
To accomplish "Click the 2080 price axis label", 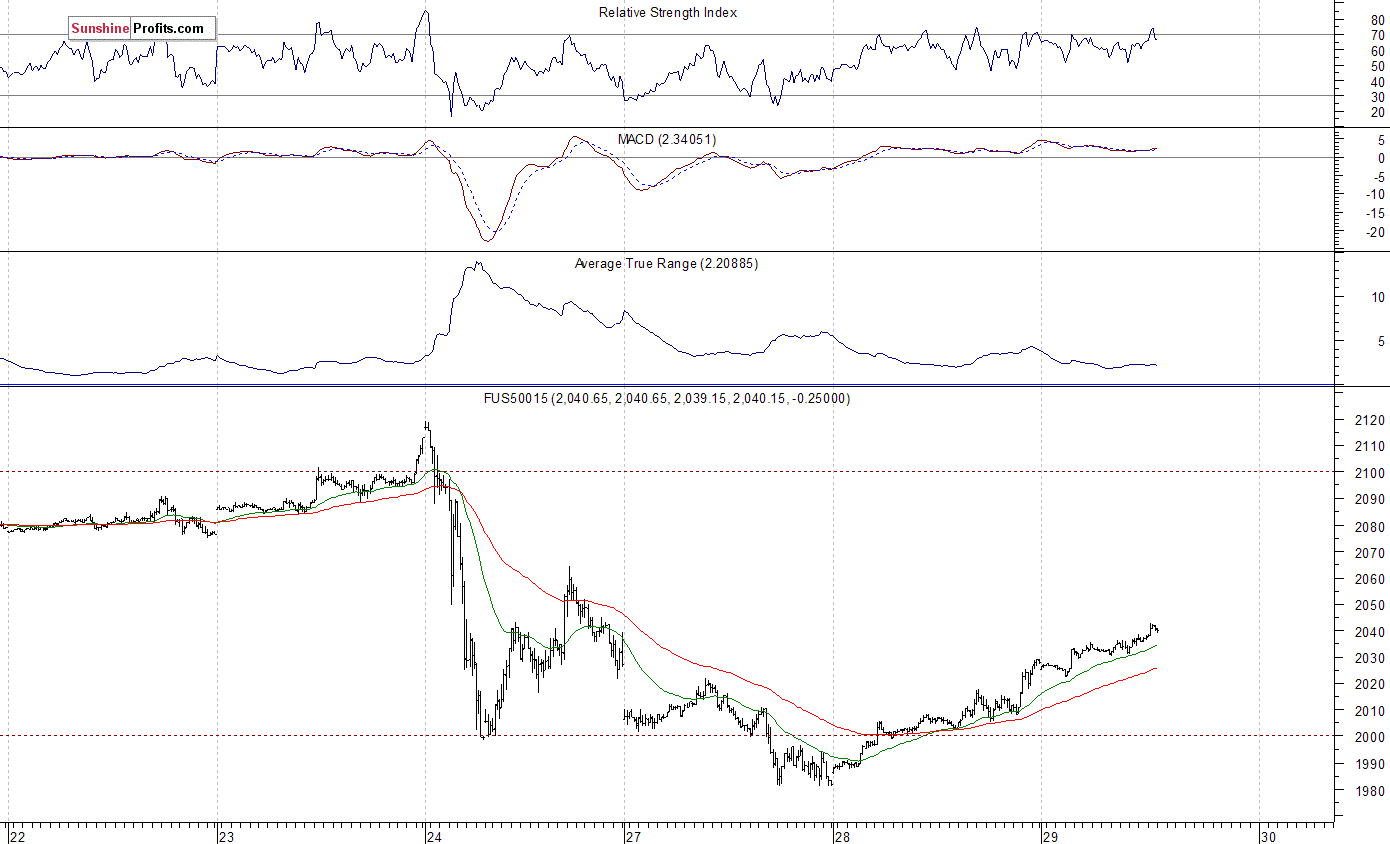I will (1369, 526).
